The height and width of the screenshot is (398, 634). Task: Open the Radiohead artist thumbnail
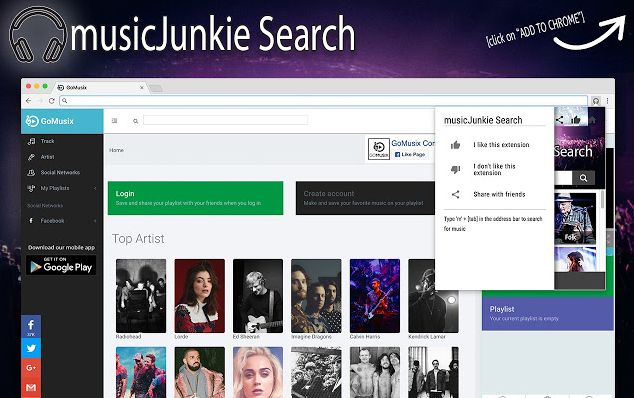[x=141, y=296]
